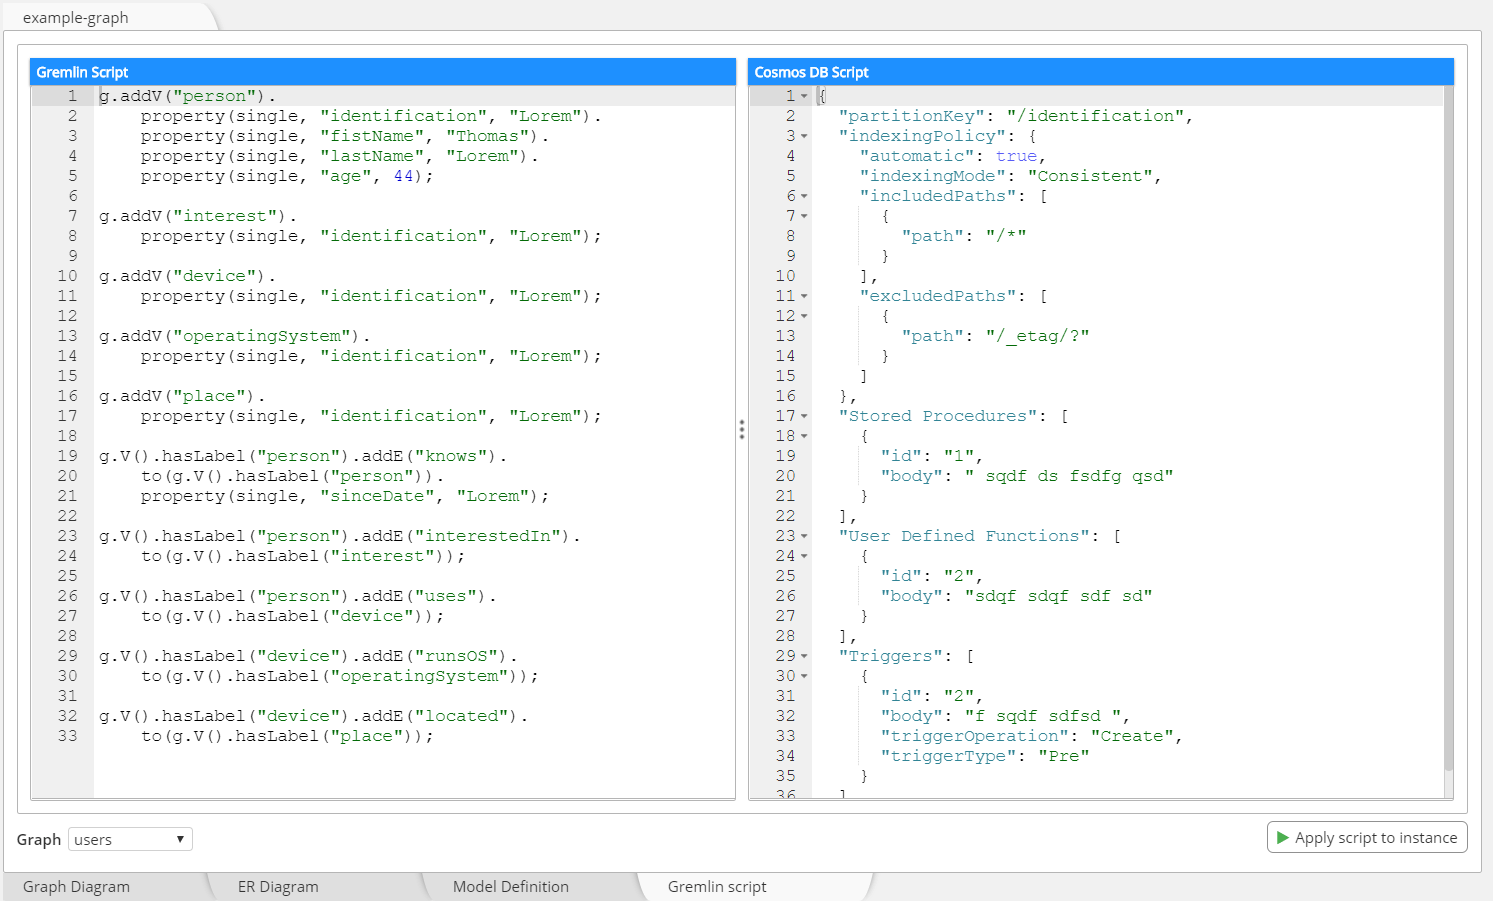Click the "indexingMode": "Consistent" line
1493x901 pixels.
tap(1011, 176)
